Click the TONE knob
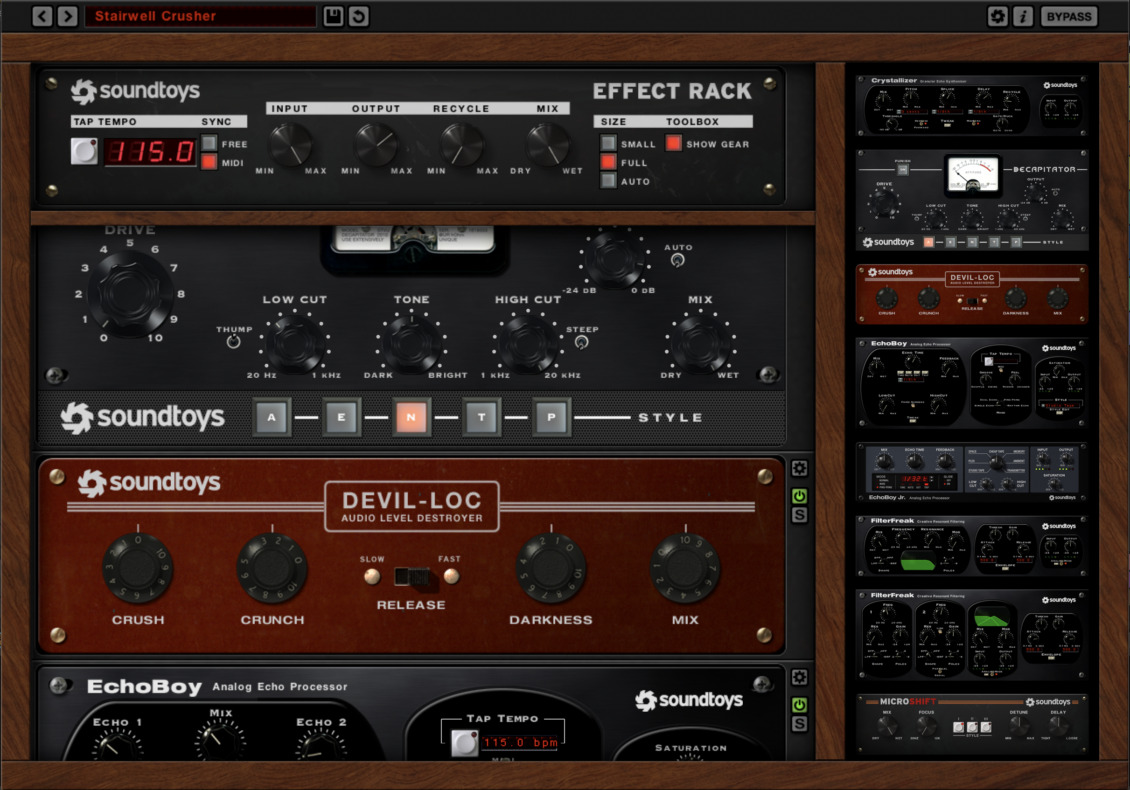Screen dimensions: 1130x790 click(x=411, y=343)
